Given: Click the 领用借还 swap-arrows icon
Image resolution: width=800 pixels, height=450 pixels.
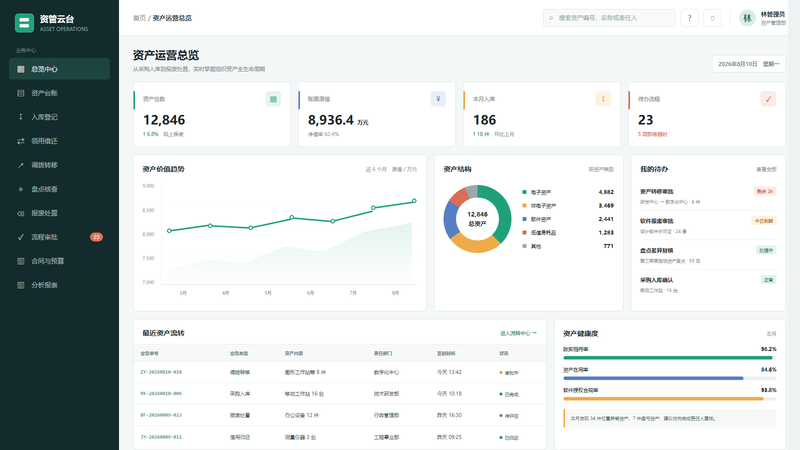Looking at the screenshot, I should [20, 141].
